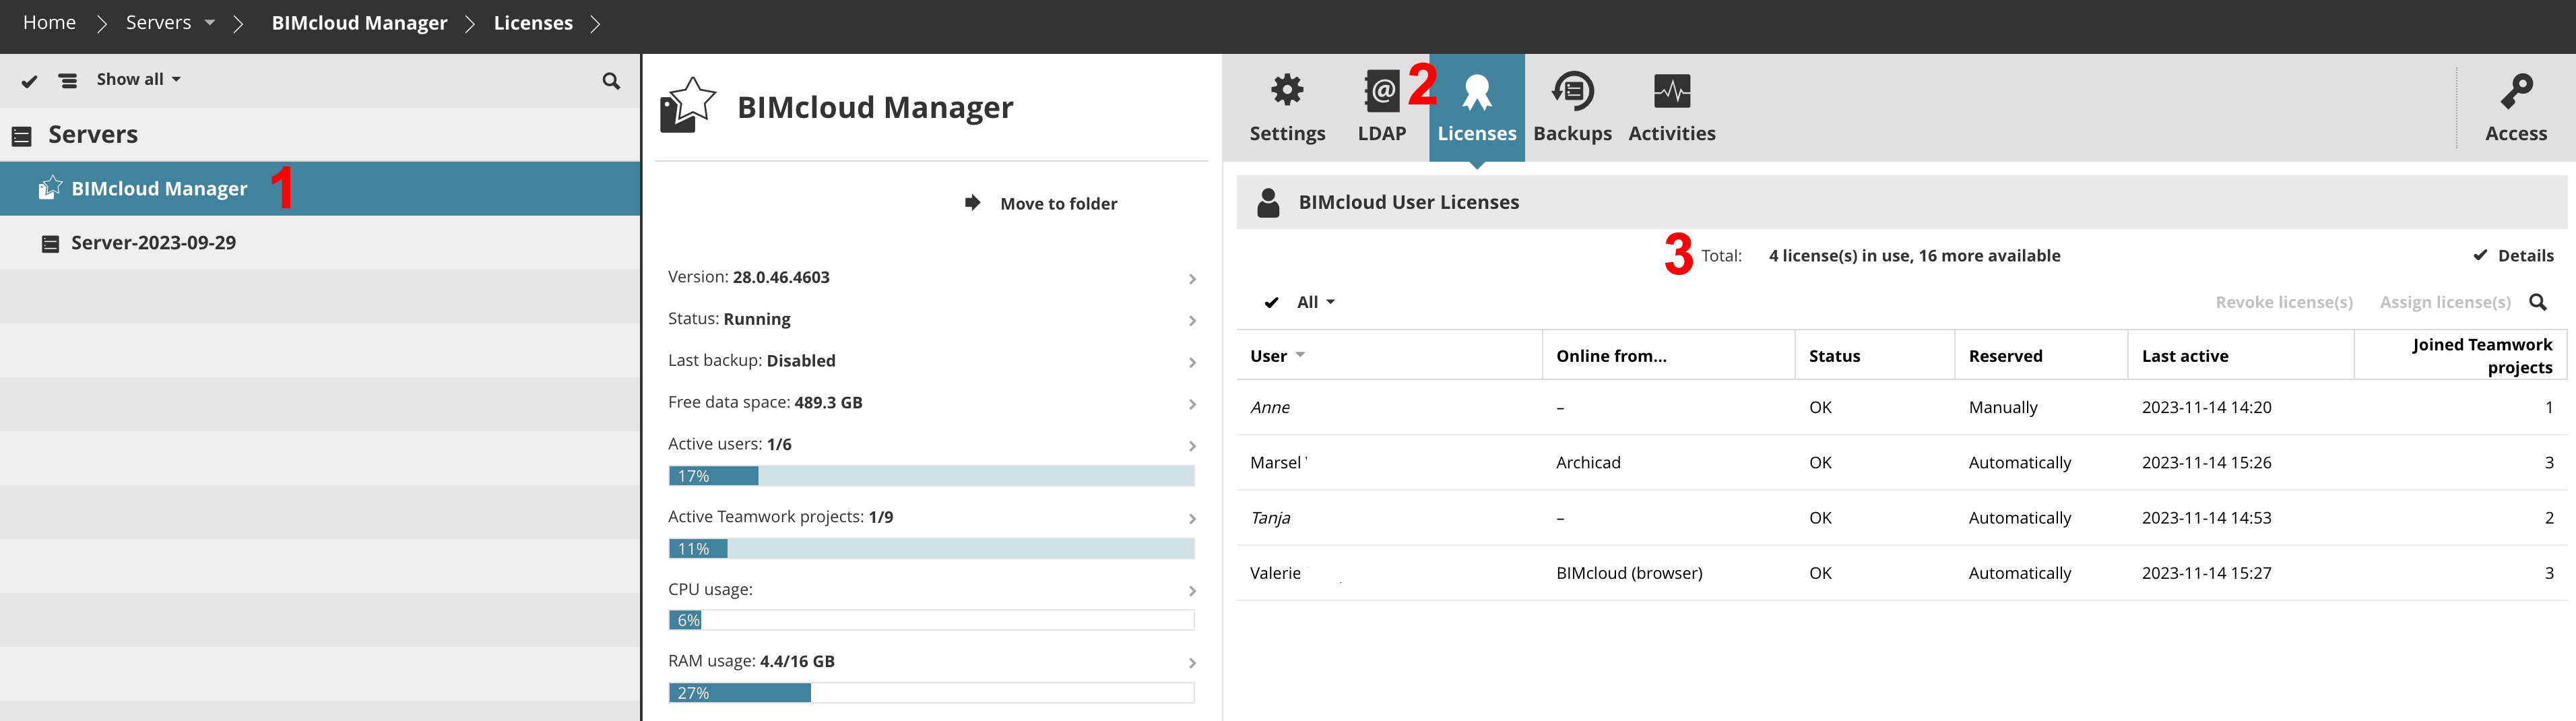Open the Settings gear icon
Screen dimensions: 2576x721
(1287, 91)
